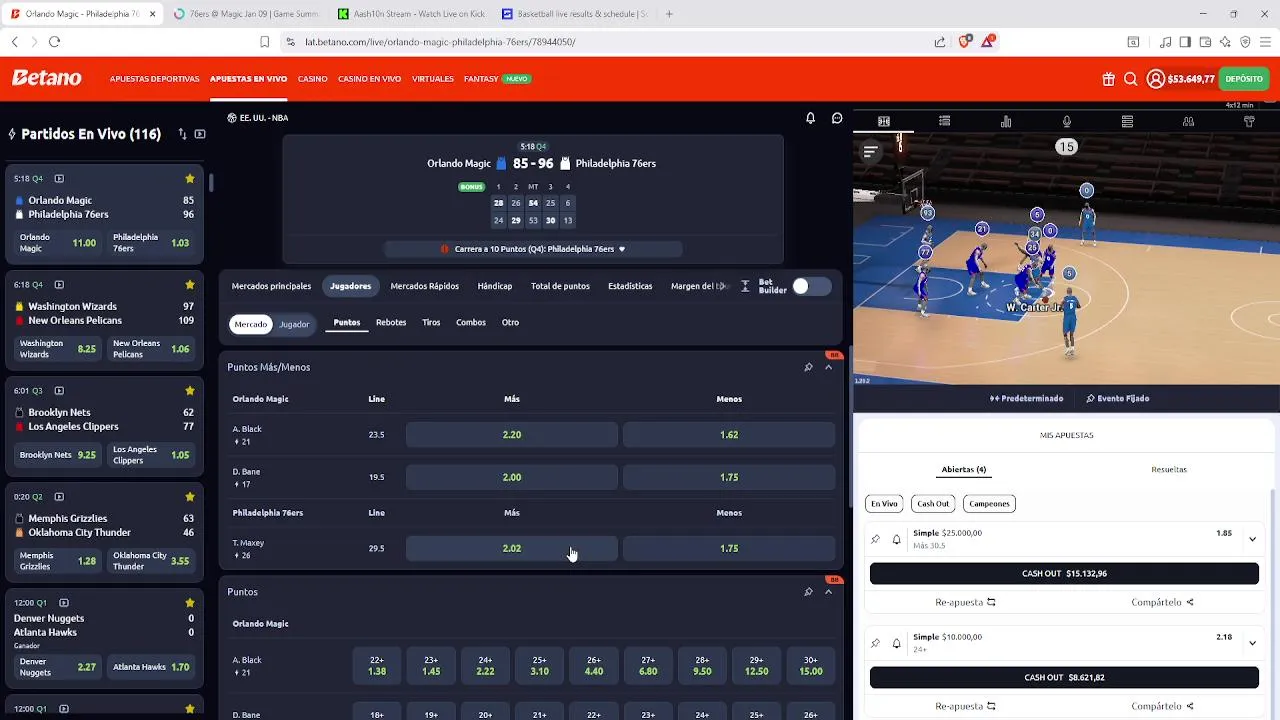Open the standings table icon in tracker
Viewport: 1280px width, 720px height.
click(1127, 121)
